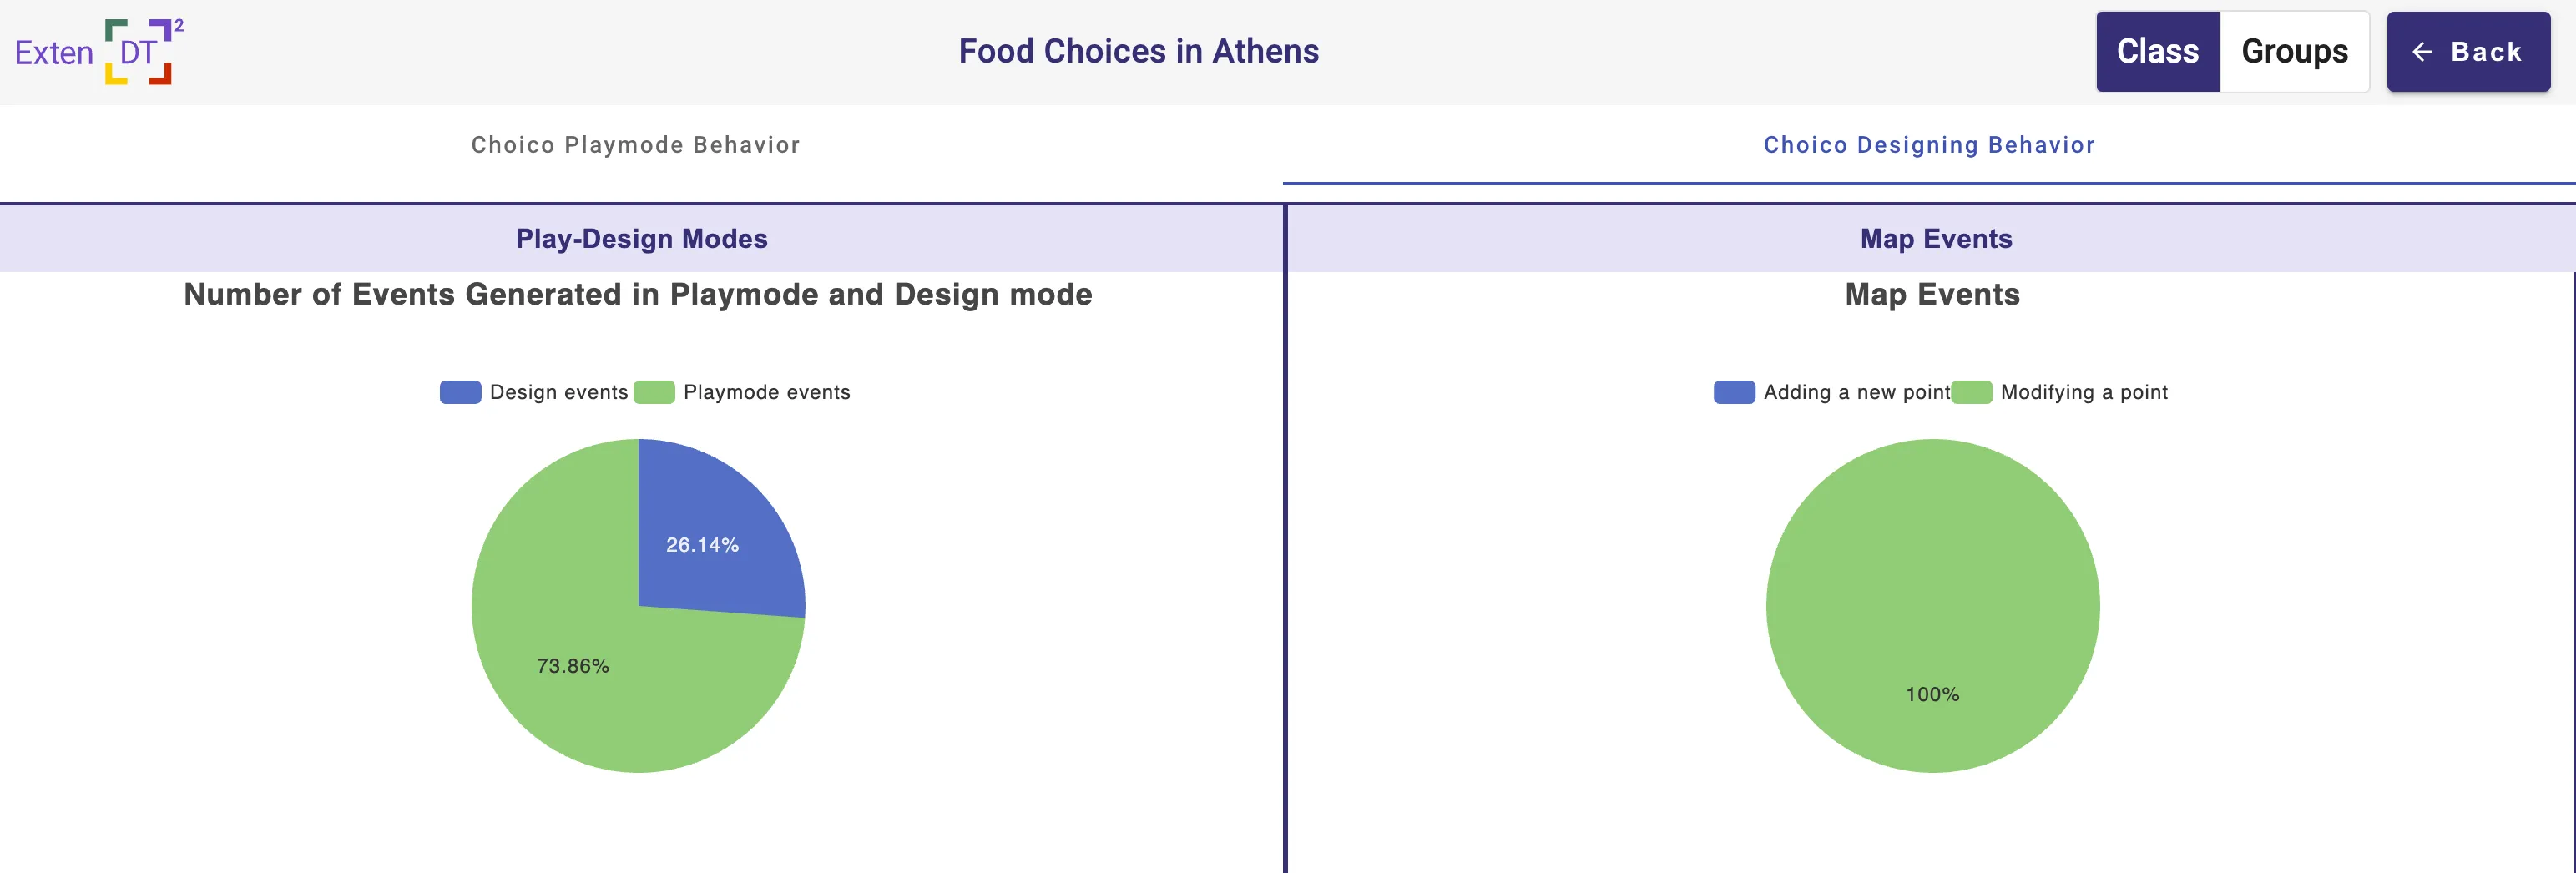
Task: Click the Map Events section header
Action: pos(1935,239)
